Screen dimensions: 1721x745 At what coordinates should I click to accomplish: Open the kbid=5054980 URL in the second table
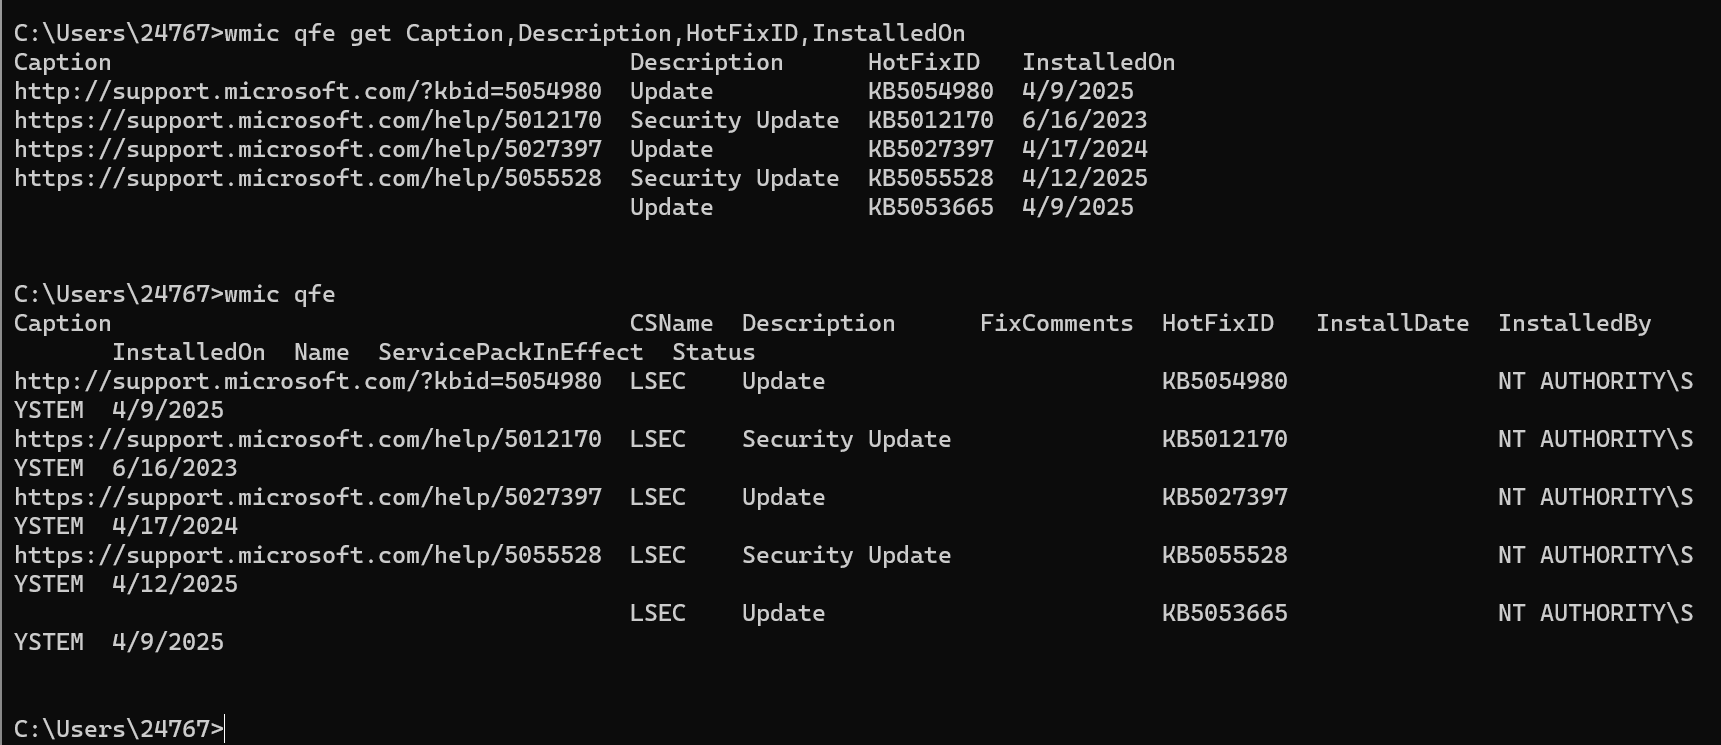point(308,381)
